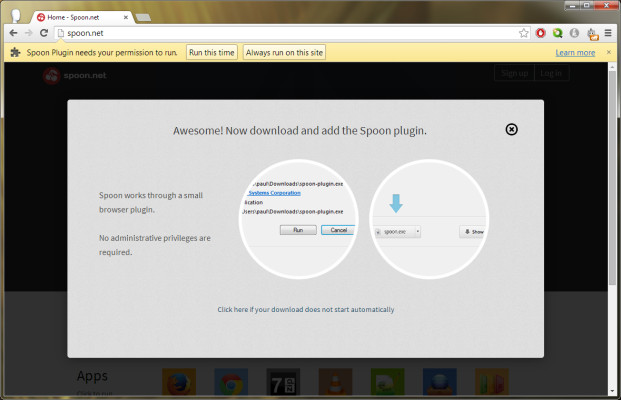Click the Sign up button
The width and height of the screenshot is (621, 400).
(x=514, y=73)
